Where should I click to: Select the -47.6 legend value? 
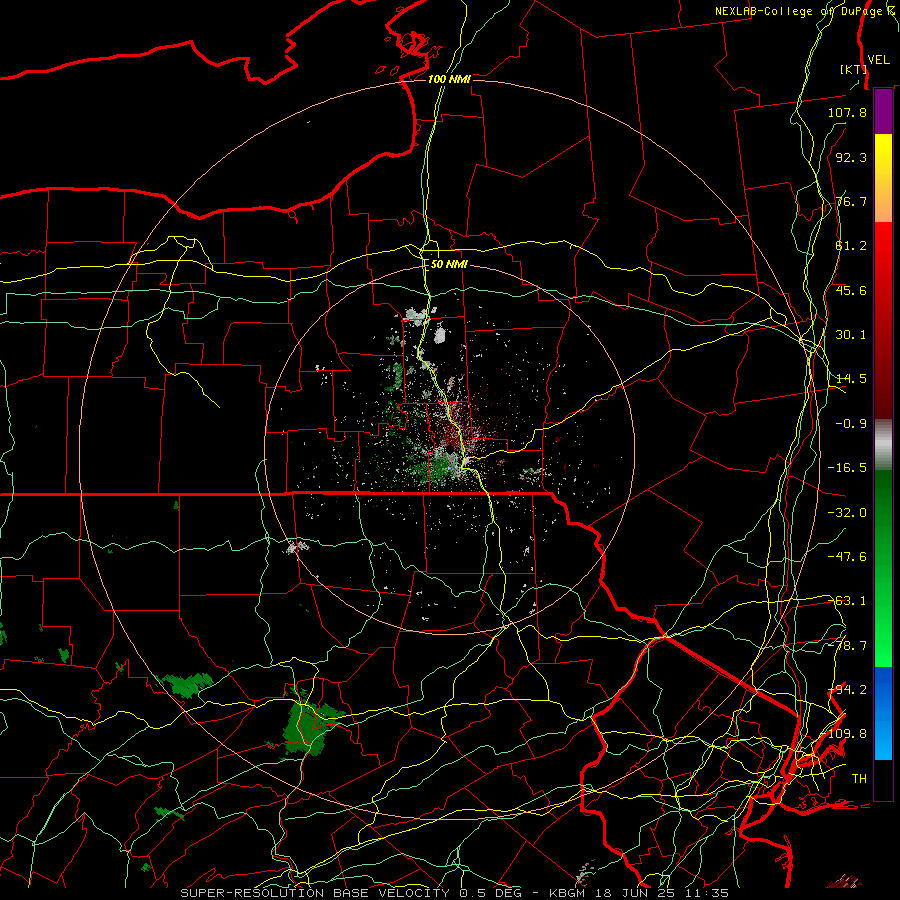(847, 557)
